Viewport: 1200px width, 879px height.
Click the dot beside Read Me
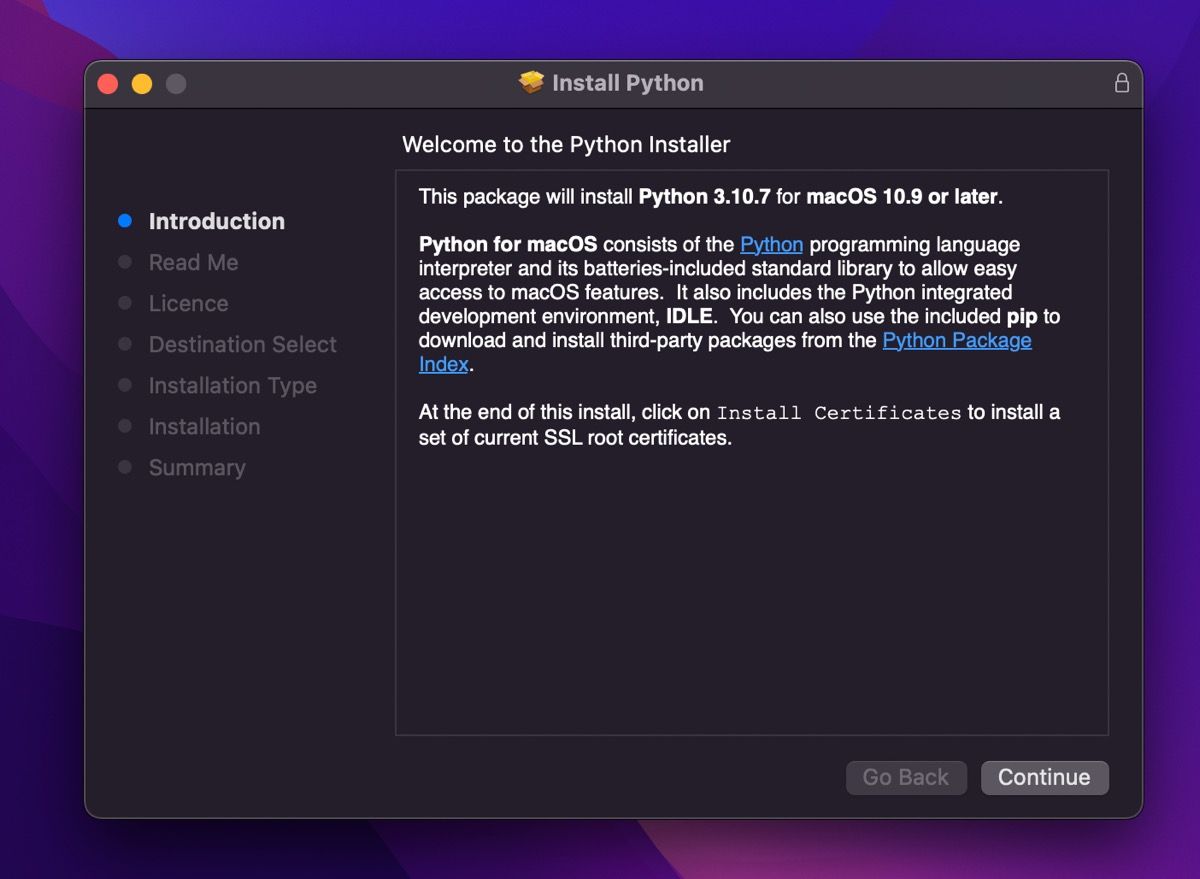tap(124, 262)
